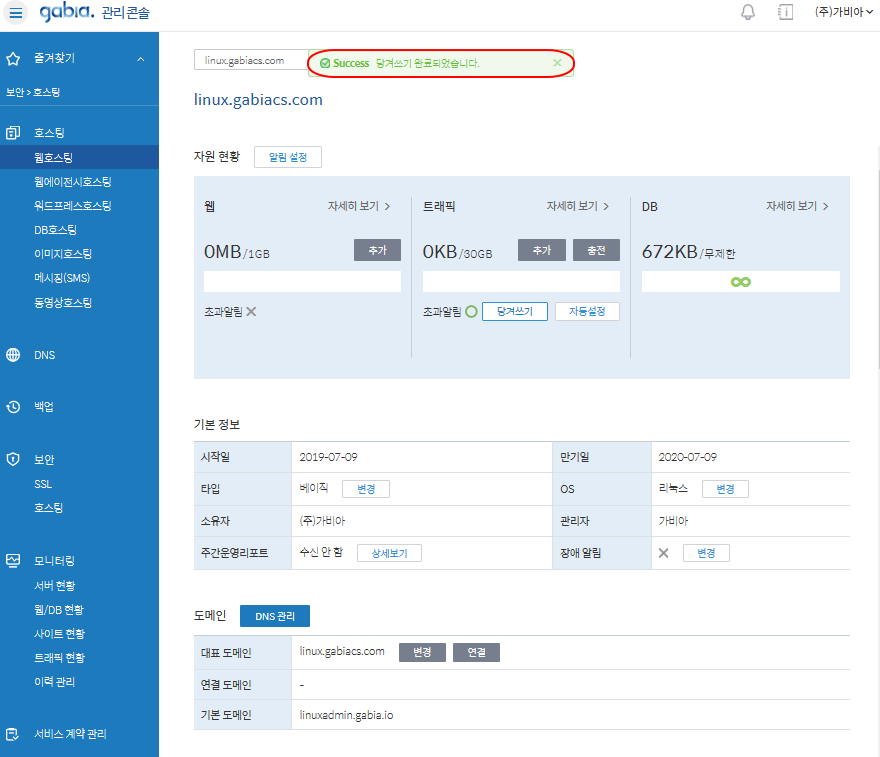Click the linux.gabiacs.com page heading
Screen dimensions: 880x757
(x=258, y=100)
